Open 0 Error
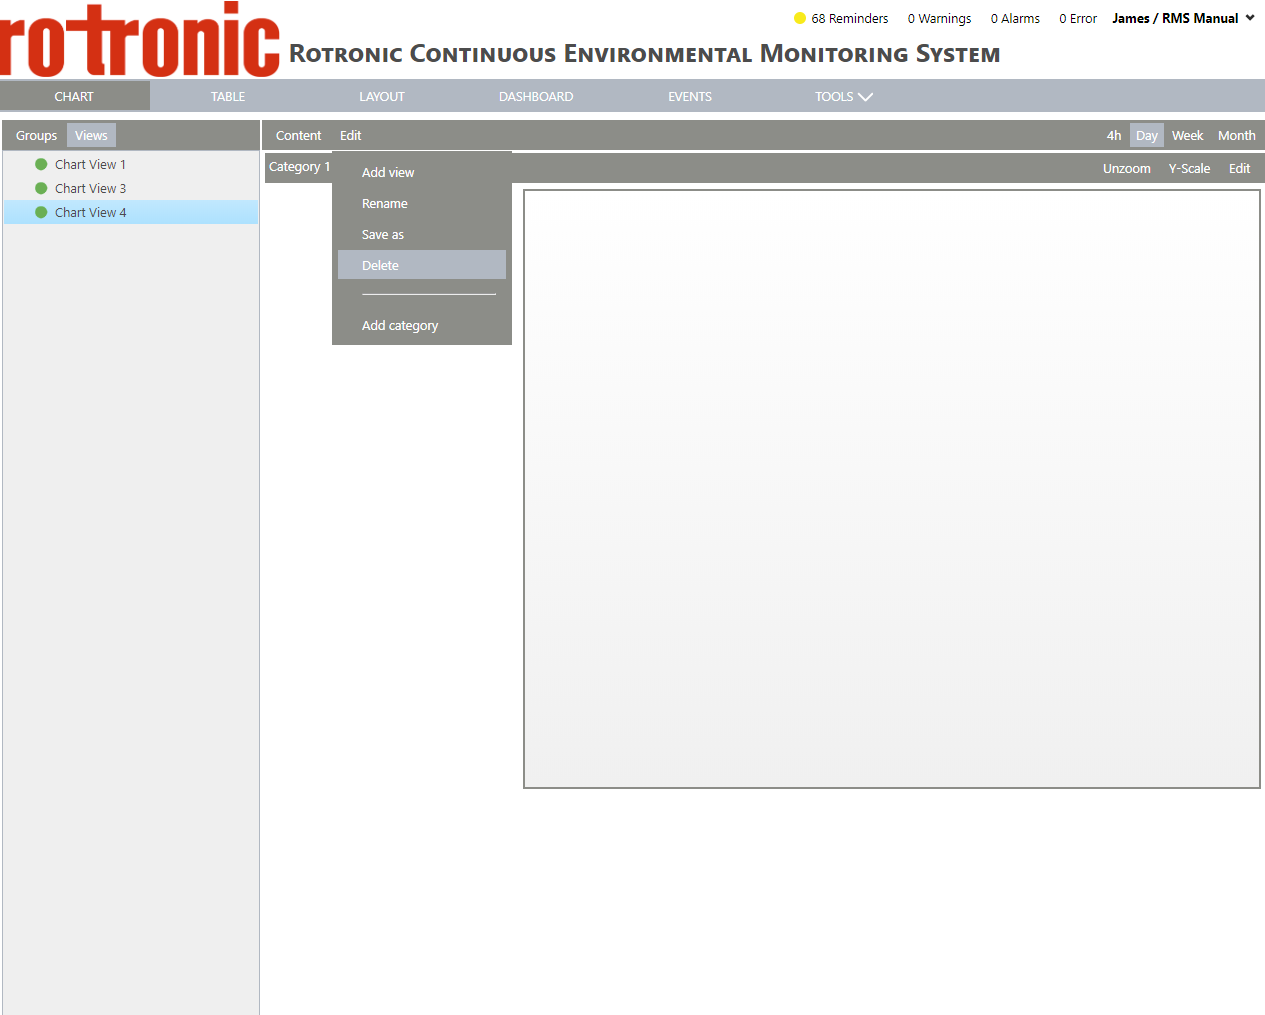This screenshot has width=1265, height=1015. 1078,18
